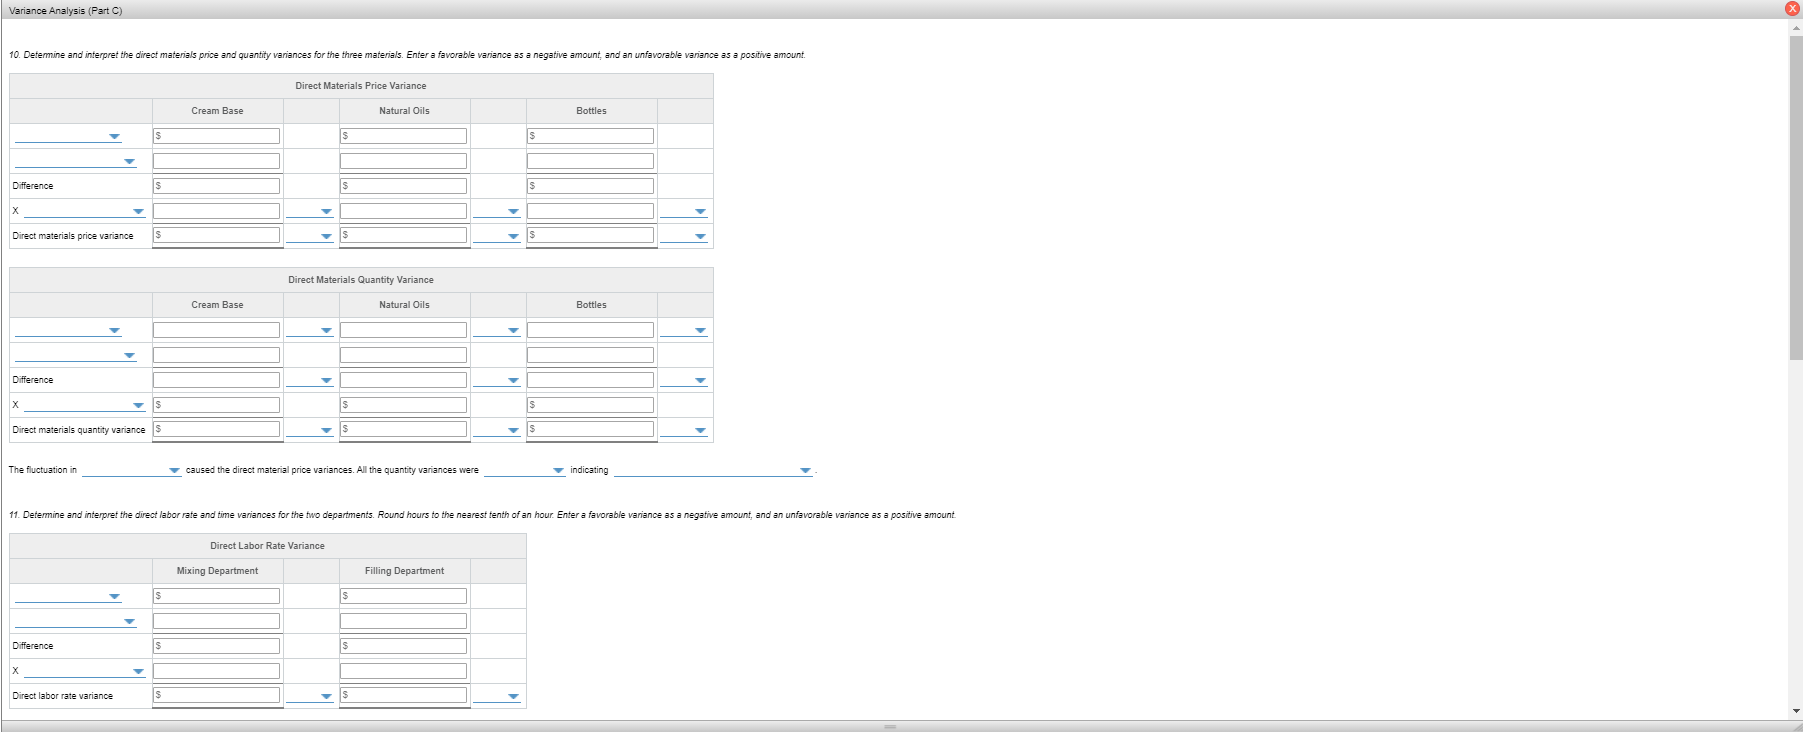Viewport: 1805px width, 732px height.
Task: Open Natural Oils quantity variance result dropdown
Action: pos(497,431)
